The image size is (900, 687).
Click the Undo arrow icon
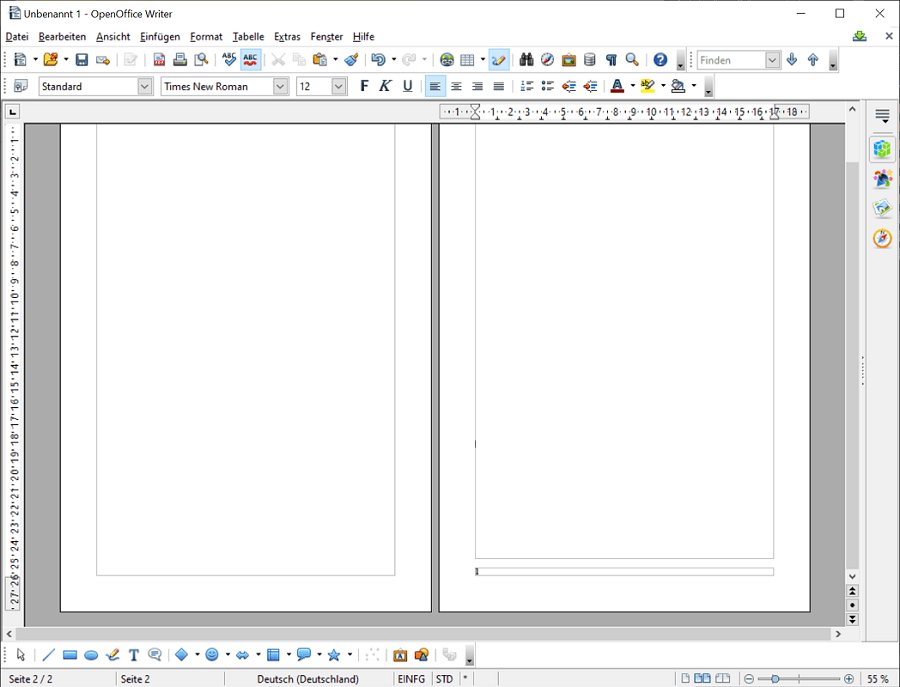(378, 60)
